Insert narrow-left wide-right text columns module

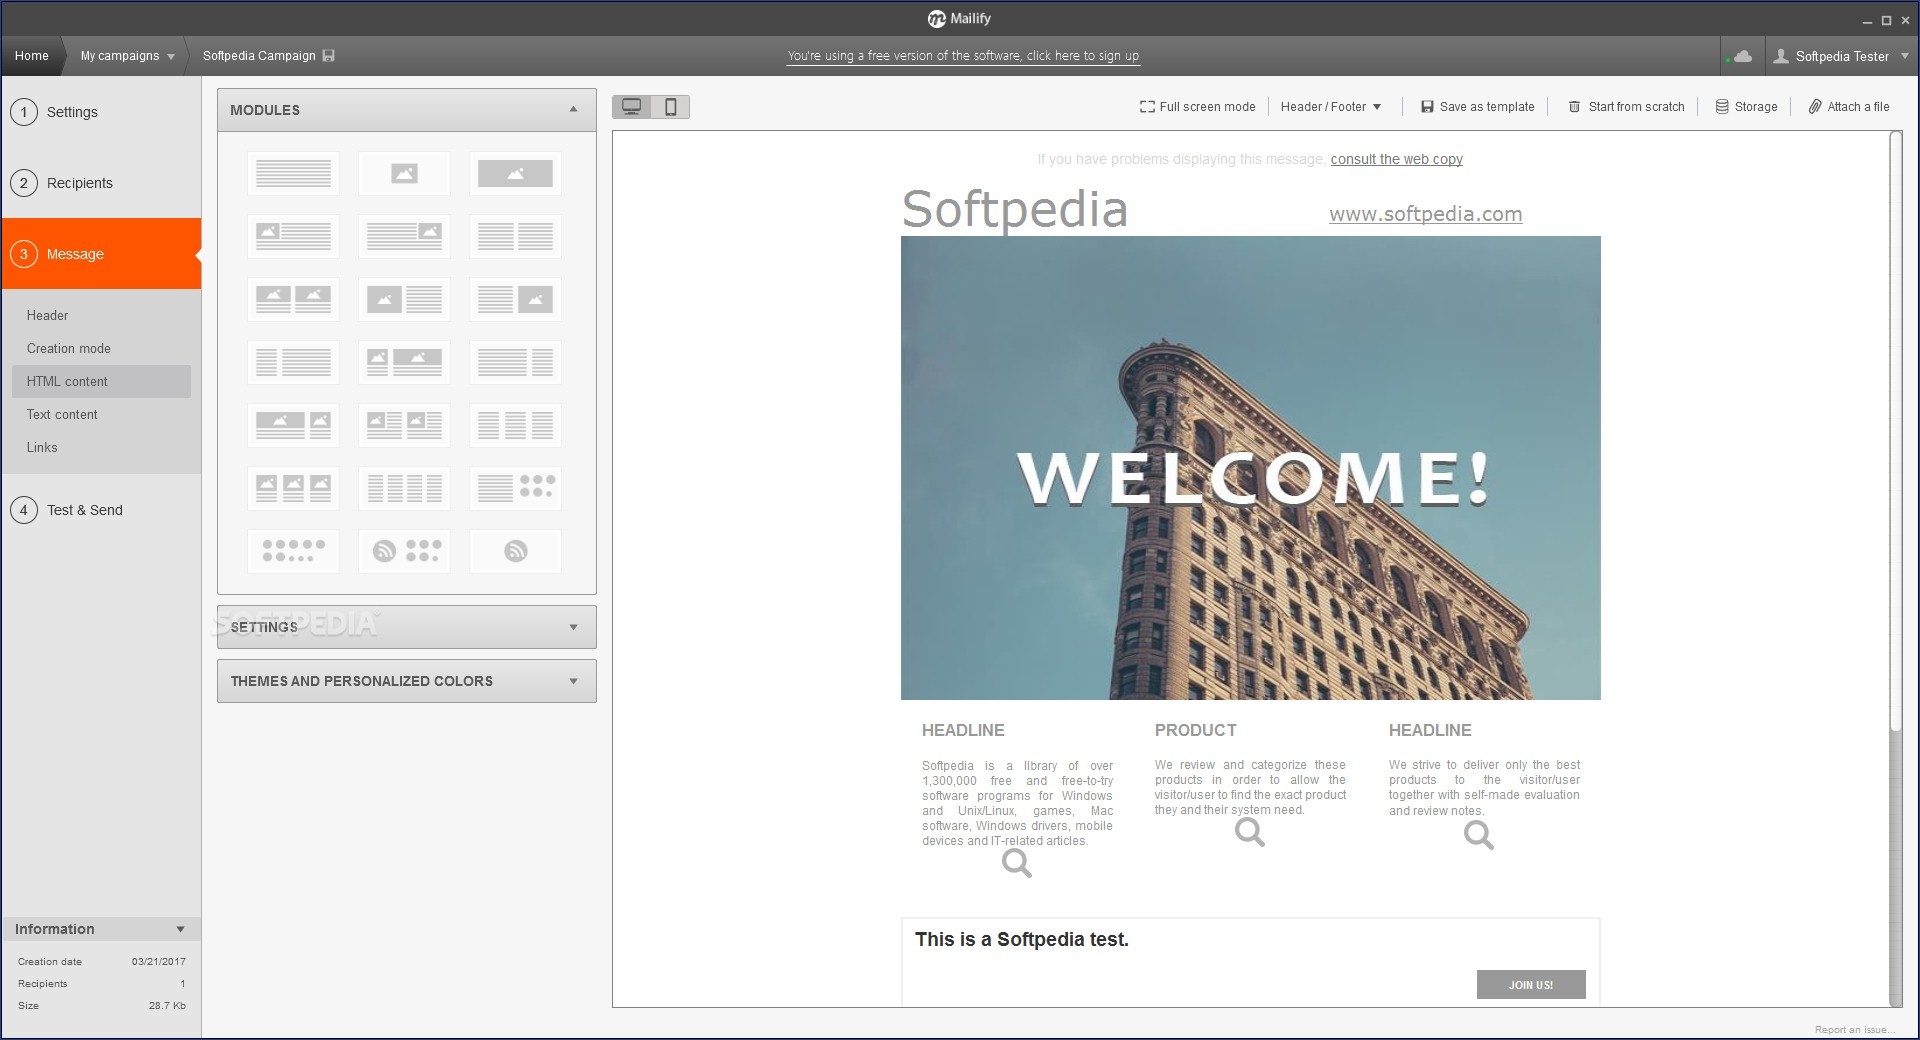(293, 362)
